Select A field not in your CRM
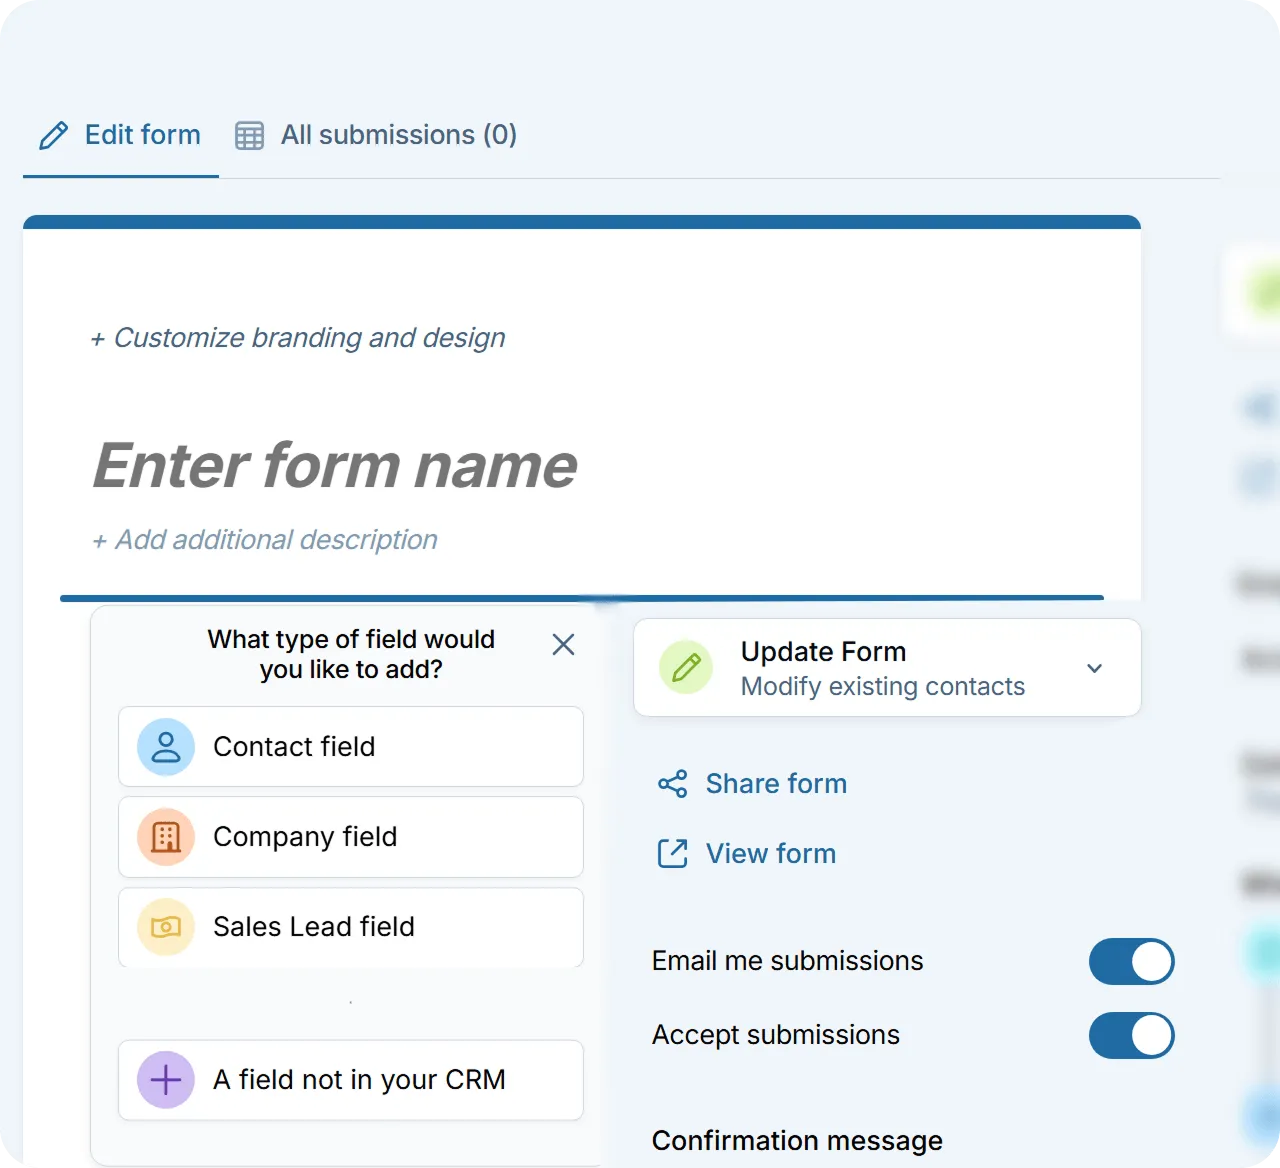Screen dimensions: 1280x1168 (351, 1080)
